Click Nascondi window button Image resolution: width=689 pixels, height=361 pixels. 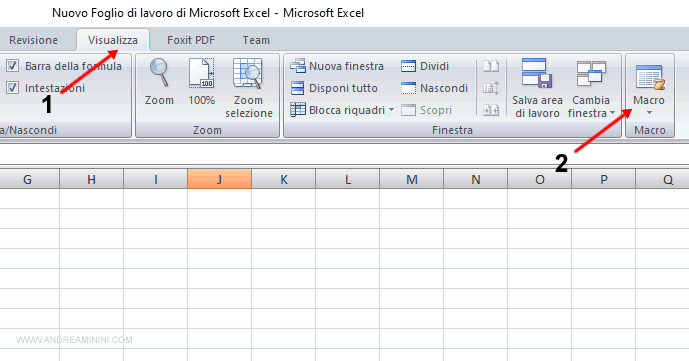(434, 88)
